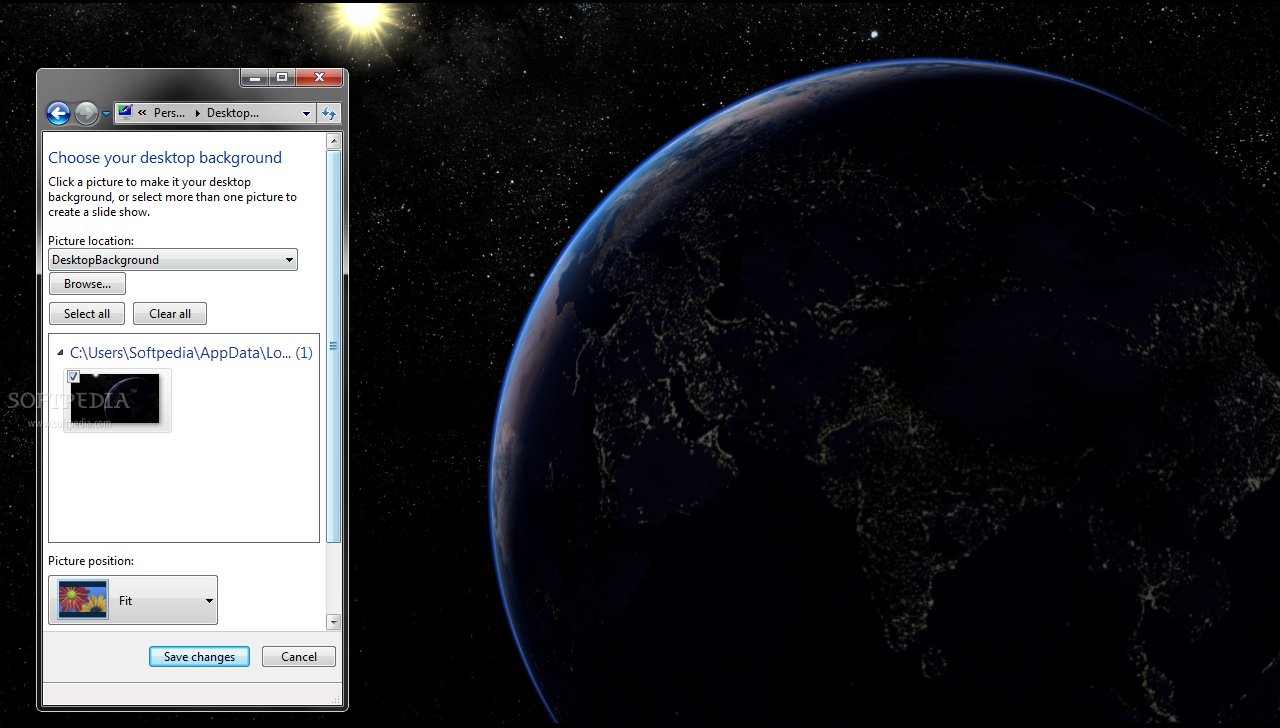Click the Clear all button

tap(170, 314)
